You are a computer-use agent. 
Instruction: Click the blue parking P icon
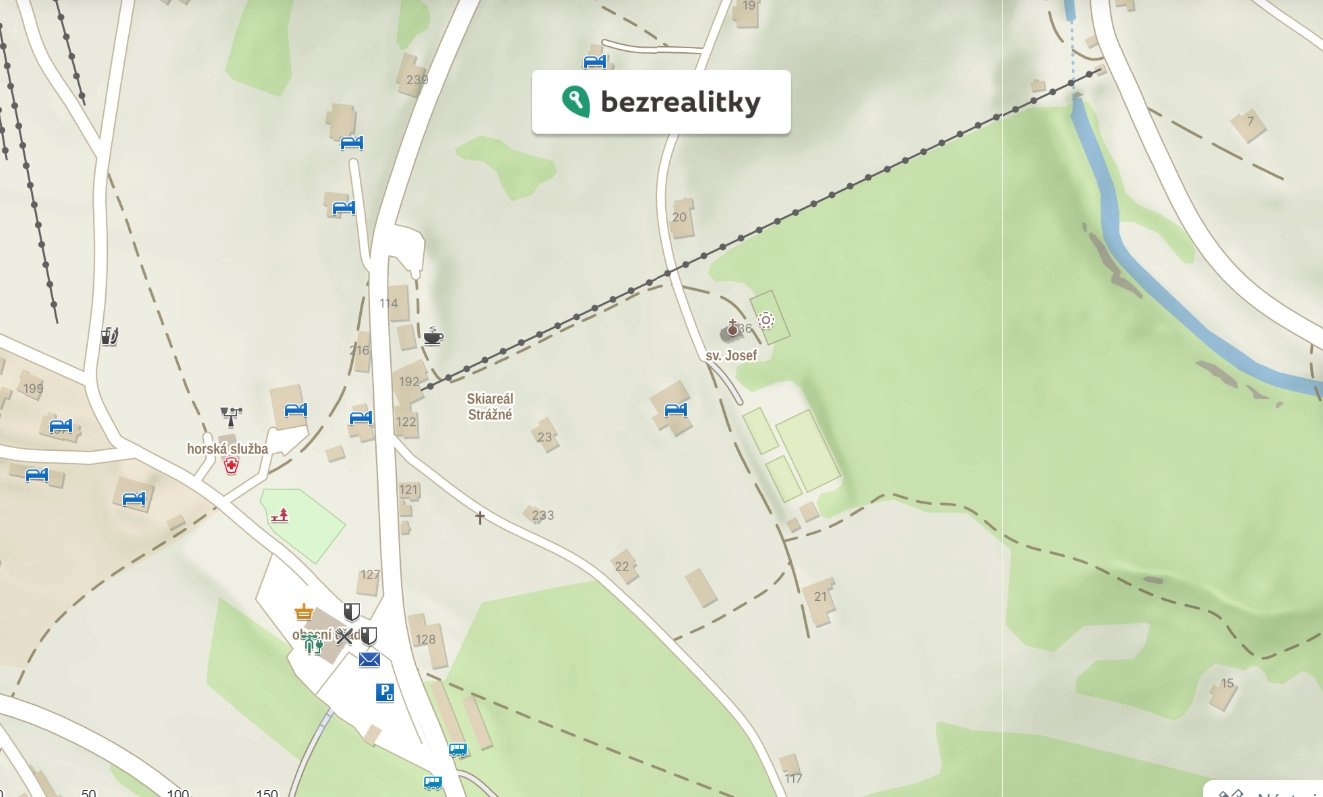click(385, 692)
